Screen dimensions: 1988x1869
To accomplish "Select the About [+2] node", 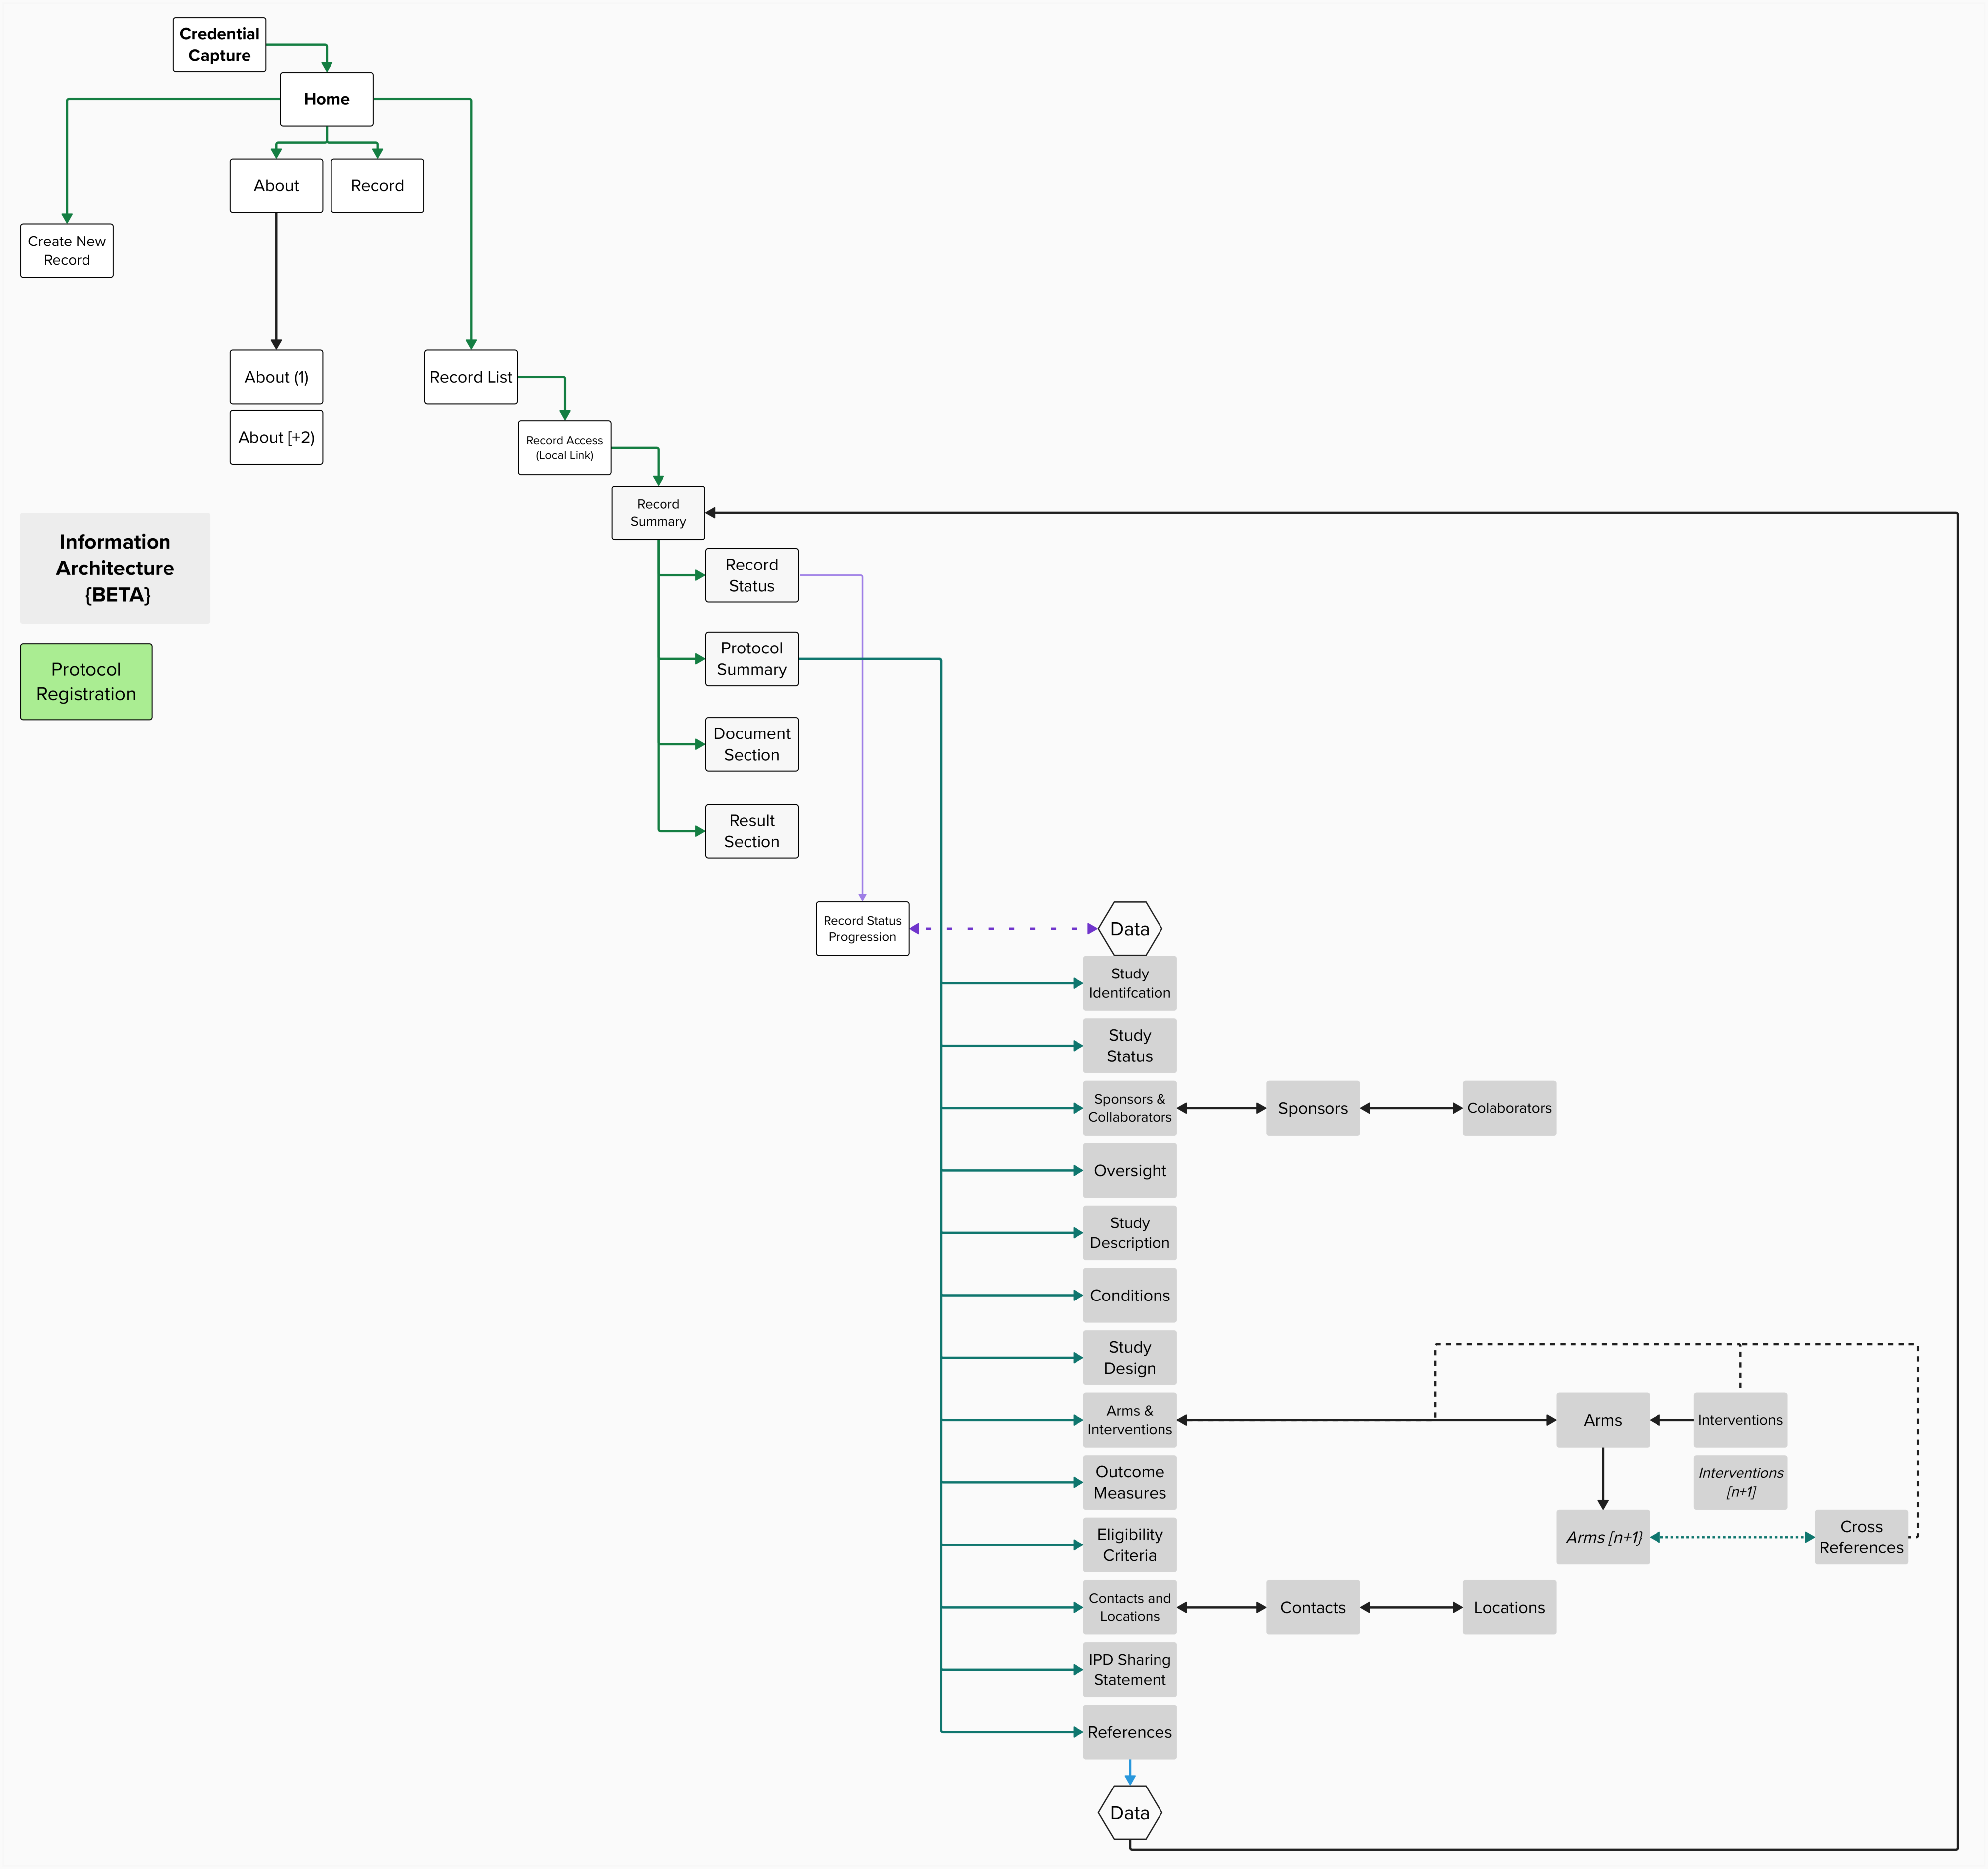I will click(x=276, y=437).
